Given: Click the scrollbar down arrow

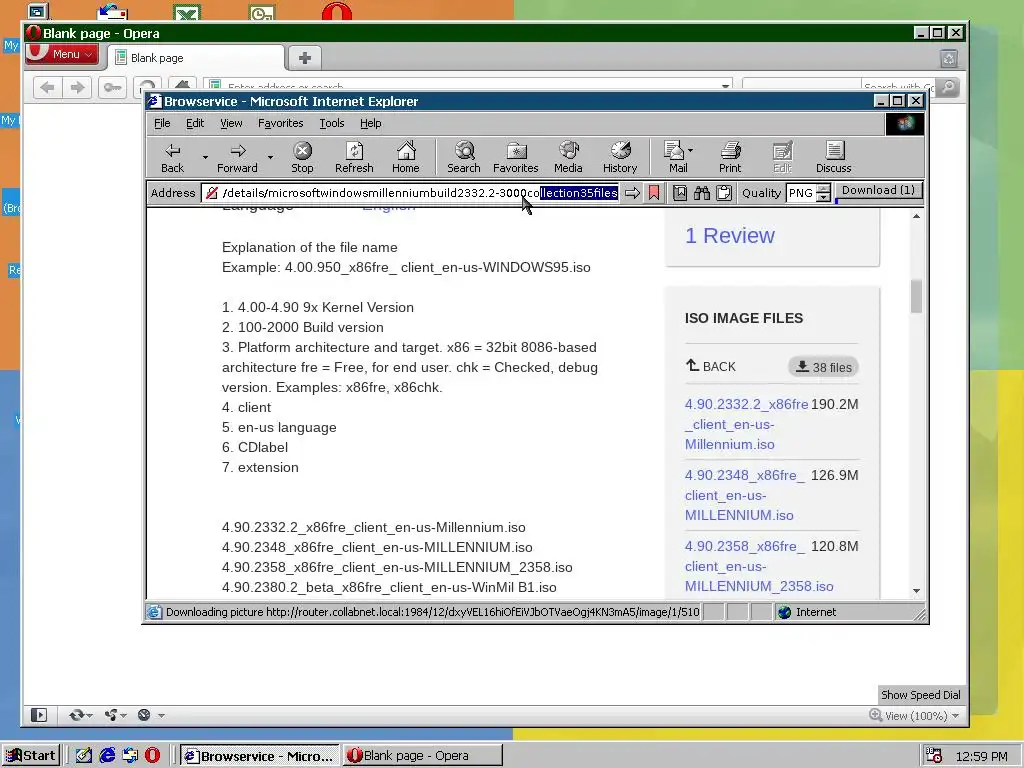Looking at the screenshot, I should point(916,590).
